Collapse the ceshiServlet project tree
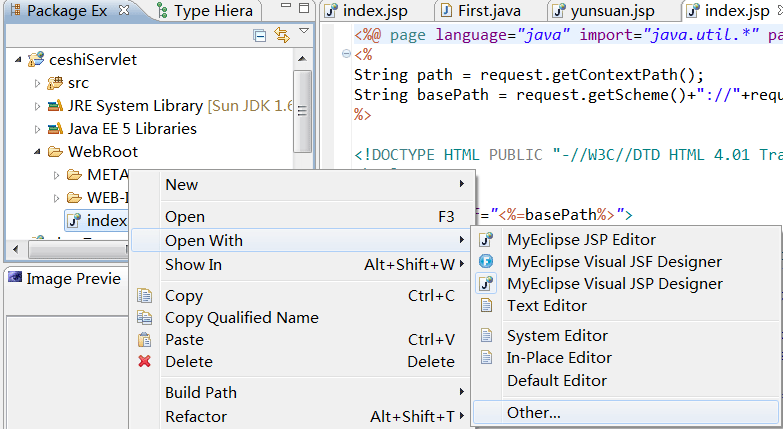Viewport: 783px width, 429px height. [x=19, y=60]
